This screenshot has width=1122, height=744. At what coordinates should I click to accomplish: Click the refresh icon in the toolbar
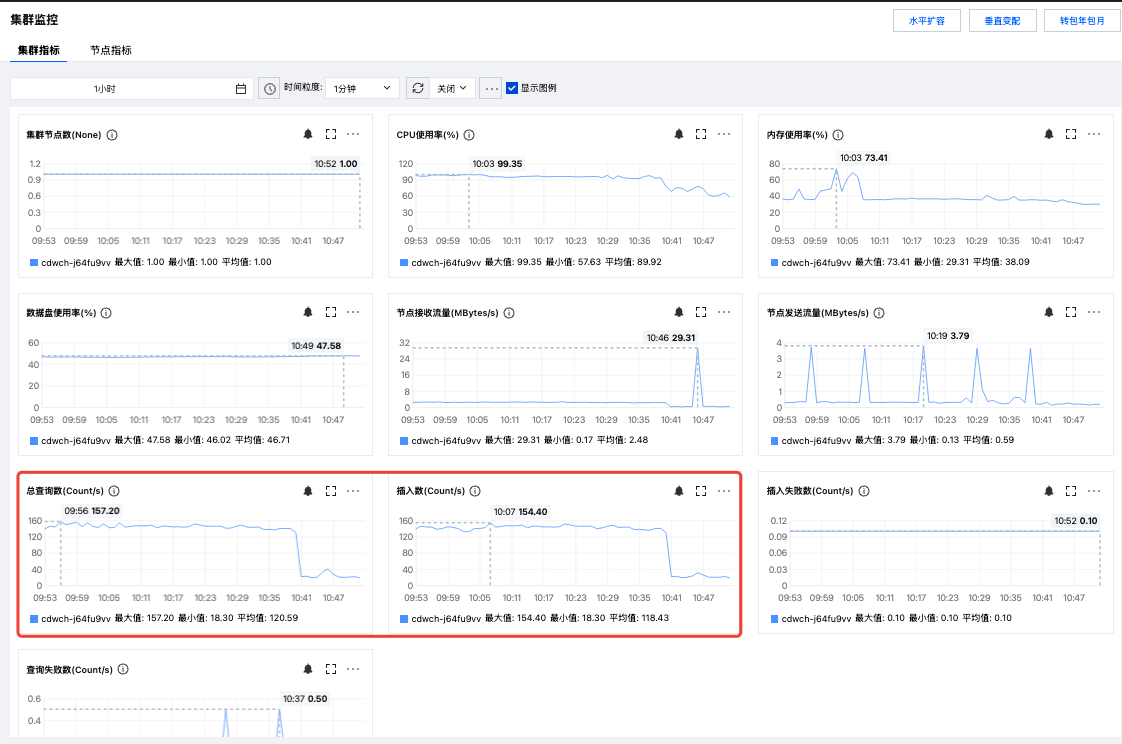pos(418,88)
